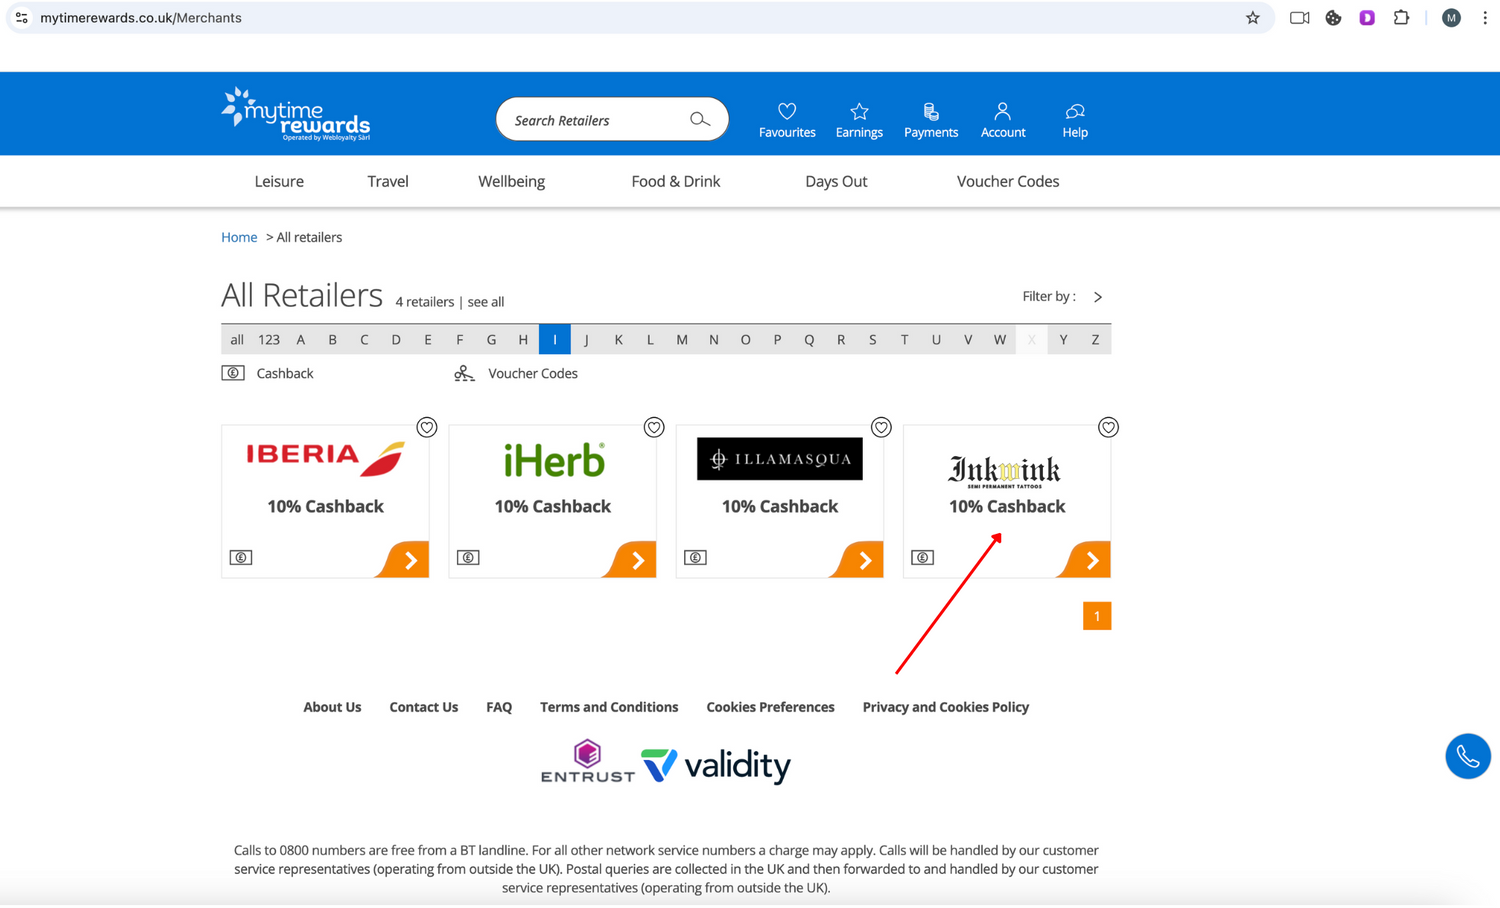This screenshot has width=1500, height=908.
Task: Open the Food & Drink category menu
Action: point(676,181)
